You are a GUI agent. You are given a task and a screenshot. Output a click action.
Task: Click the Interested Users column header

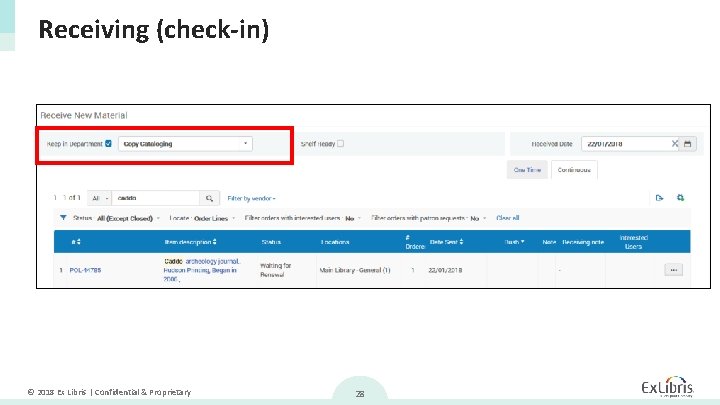tap(634, 242)
